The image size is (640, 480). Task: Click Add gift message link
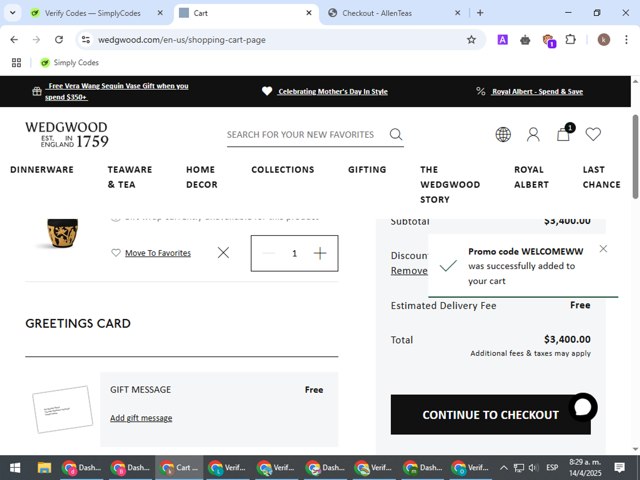[141, 418]
